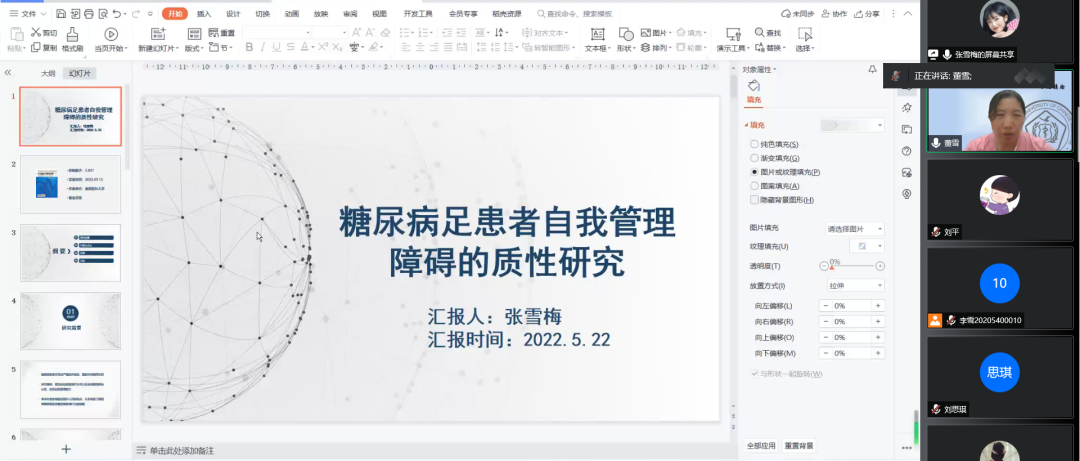Expand the 放置方式 dropdown (拉伸)
Screen dimensions: 1080x461
pyautogui.click(x=854, y=285)
